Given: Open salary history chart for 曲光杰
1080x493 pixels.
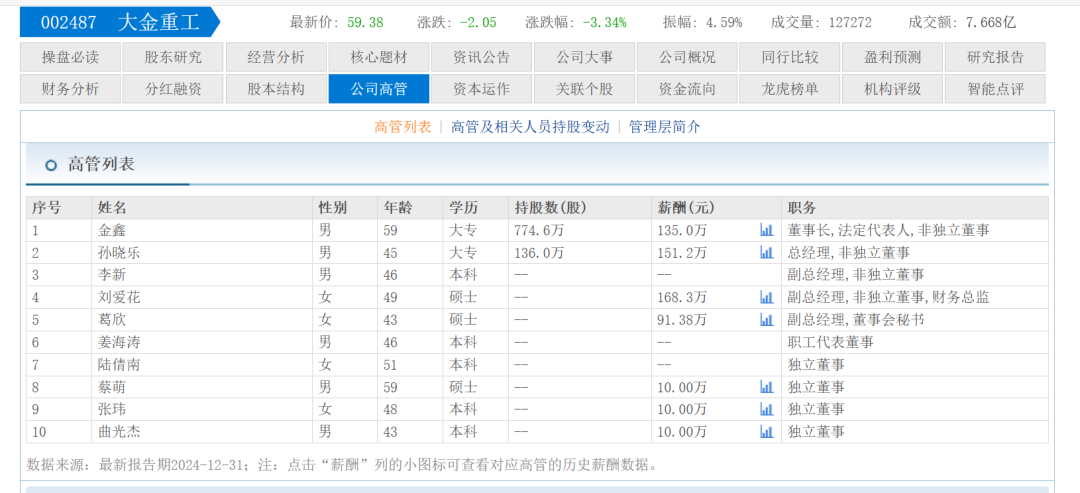Looking at the screenshot, I should pyautogui.click(x=766, y=432).
